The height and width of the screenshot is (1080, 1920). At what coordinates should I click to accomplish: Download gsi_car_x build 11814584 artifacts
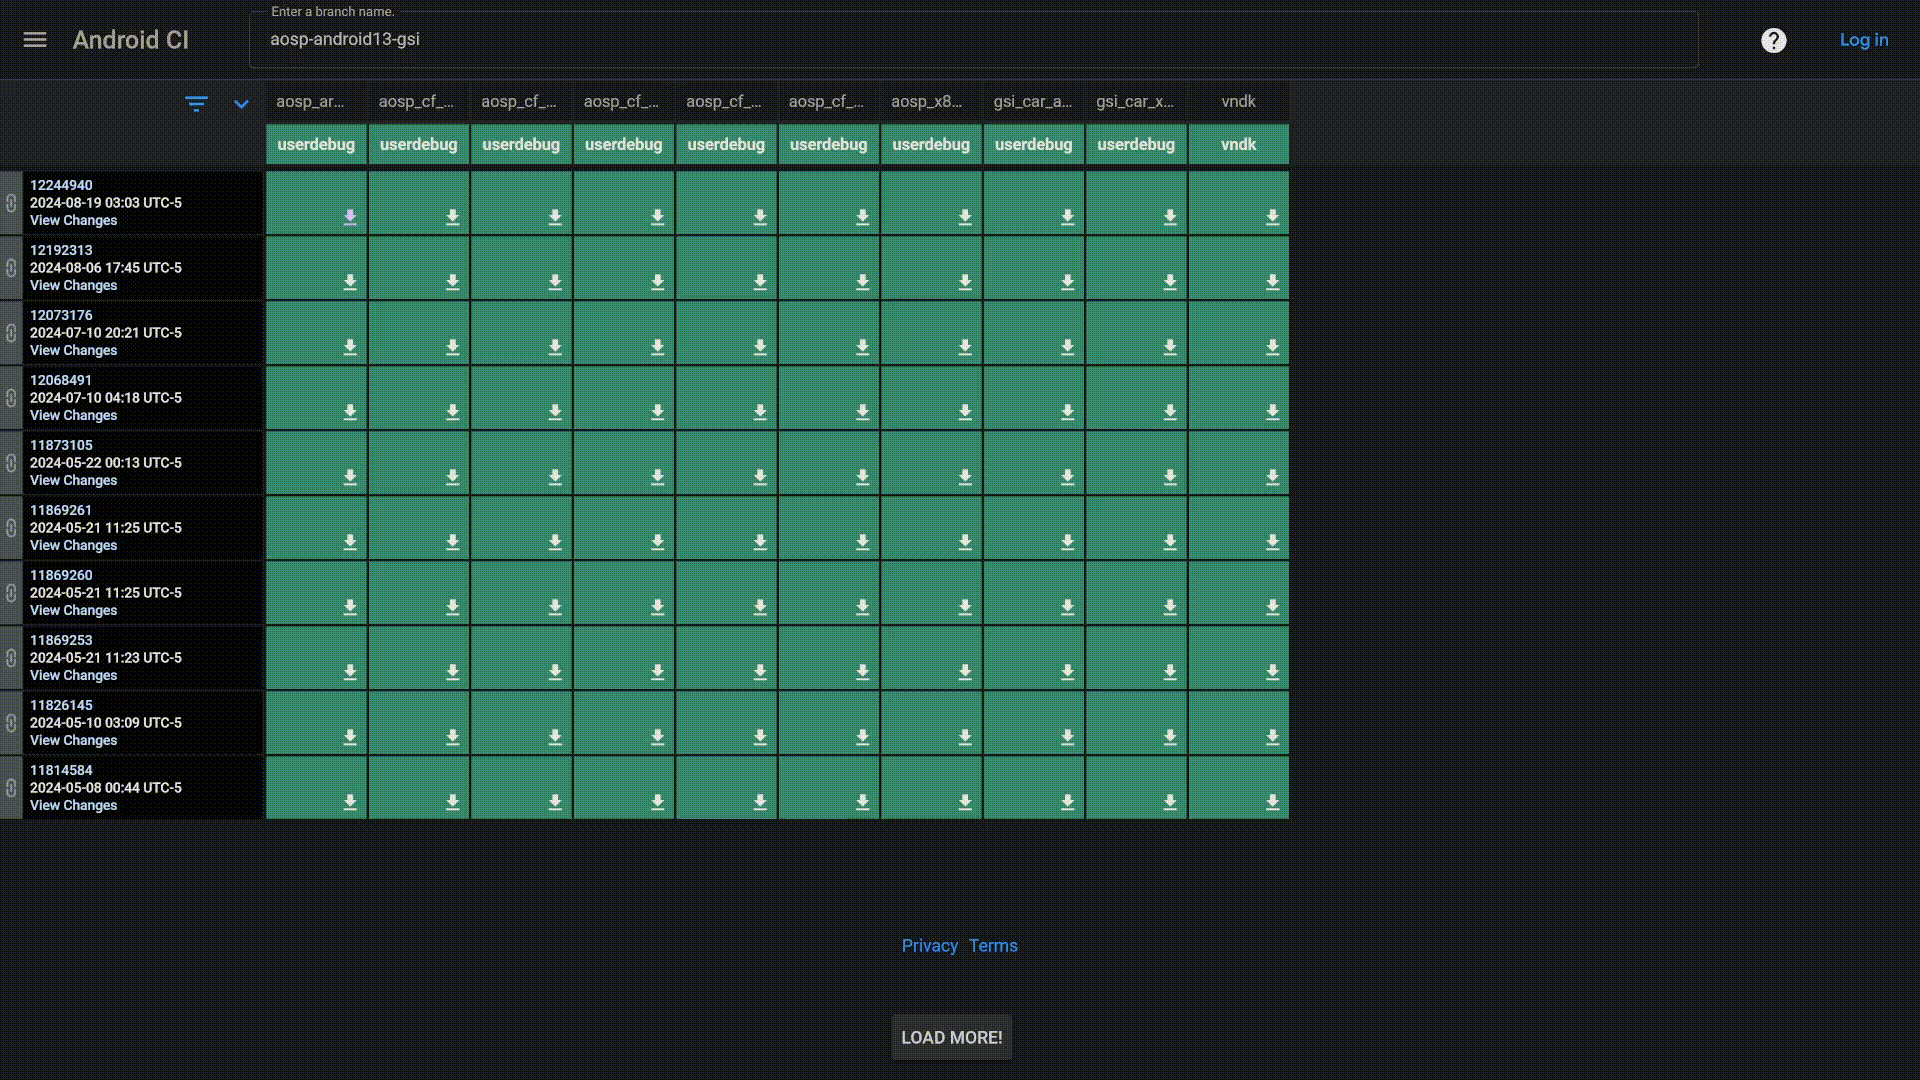click(x=1169, y=802)
